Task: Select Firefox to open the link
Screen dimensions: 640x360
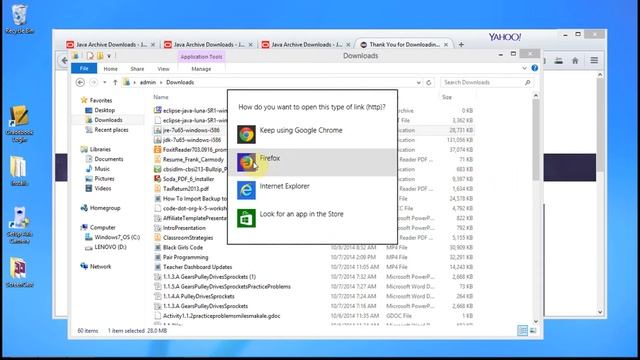Action: (x=312, y=162)
